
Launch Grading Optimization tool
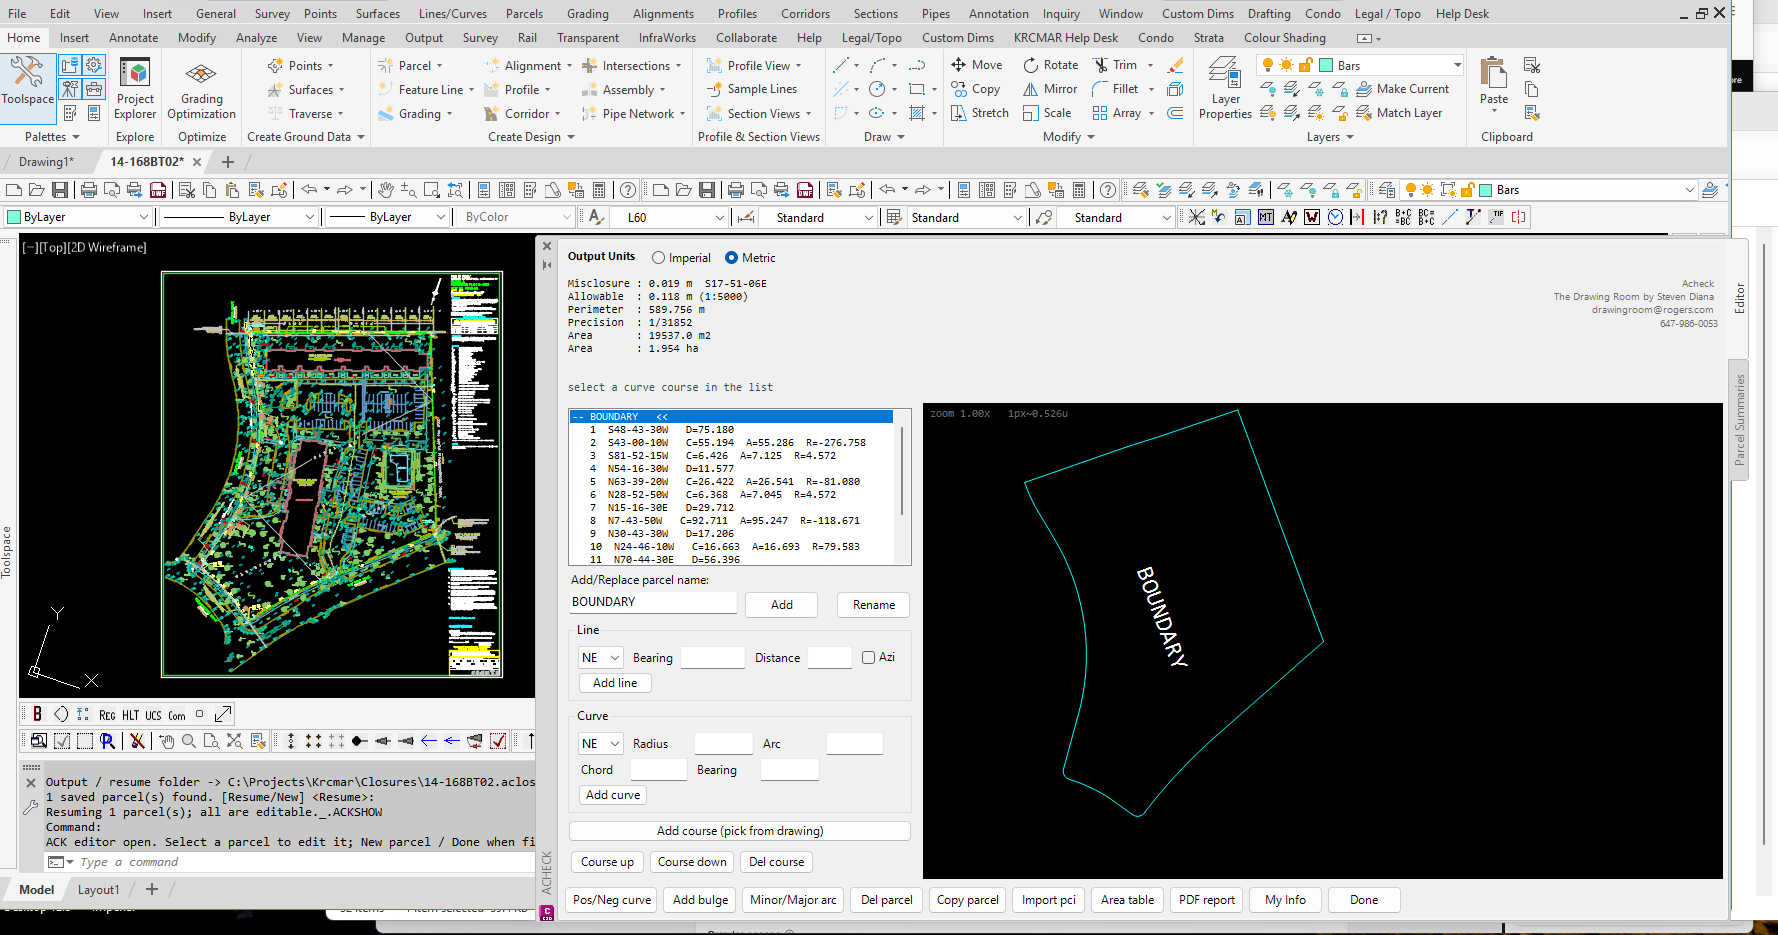[x=201, y=90]
